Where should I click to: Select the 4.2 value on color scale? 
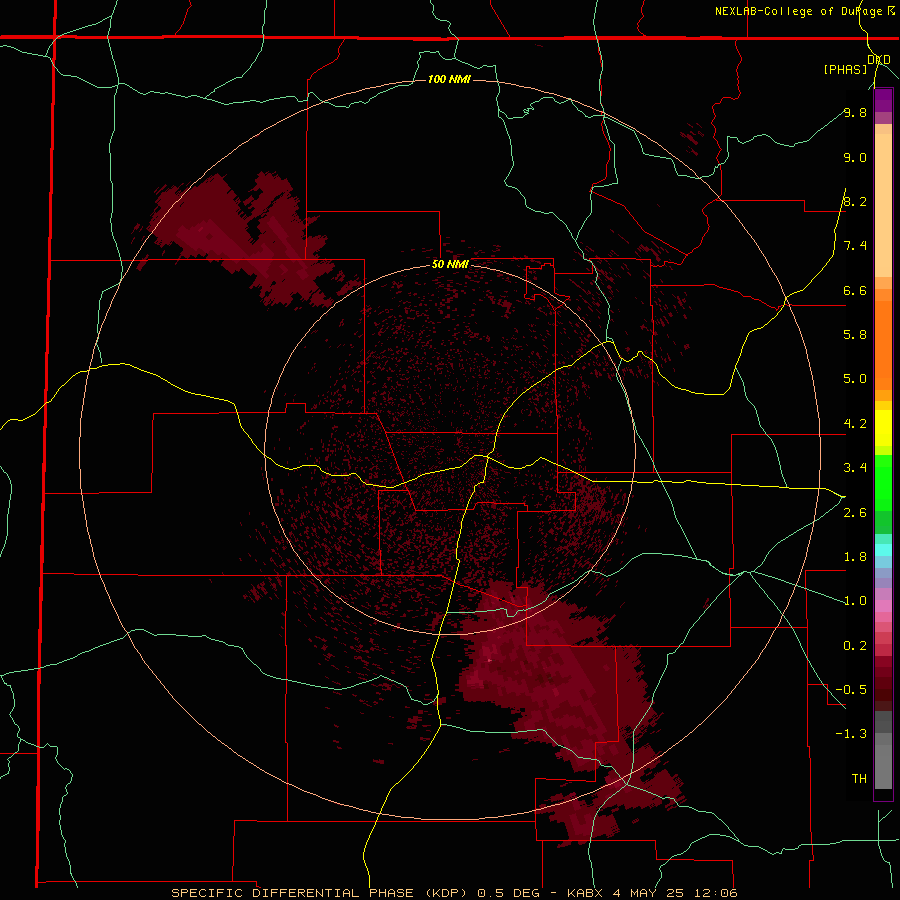coord(855,424)
